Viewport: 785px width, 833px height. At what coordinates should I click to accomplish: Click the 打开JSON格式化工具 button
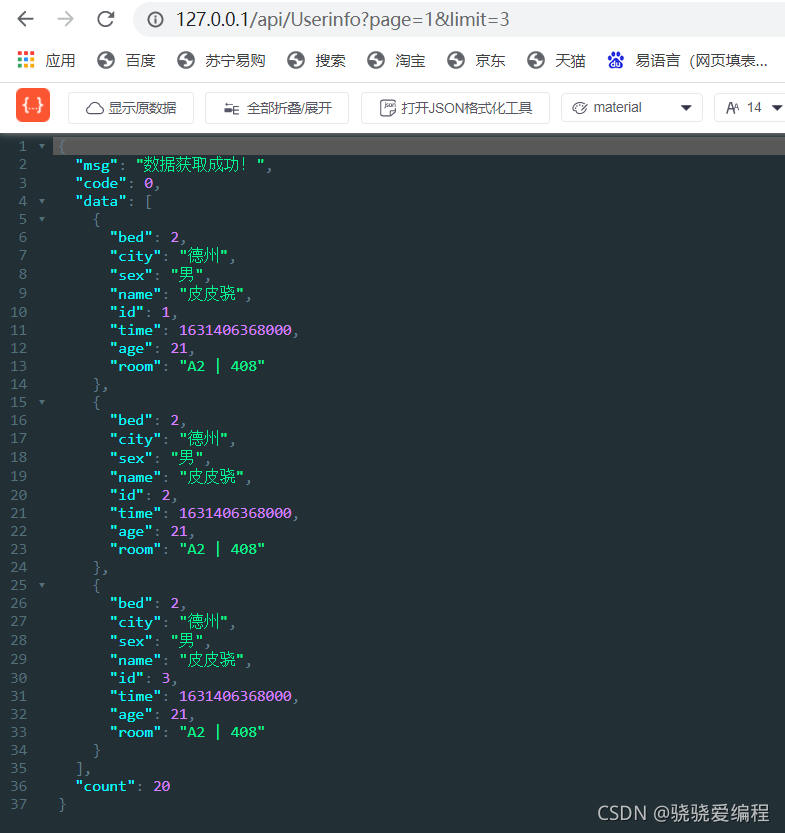(455, 108)
